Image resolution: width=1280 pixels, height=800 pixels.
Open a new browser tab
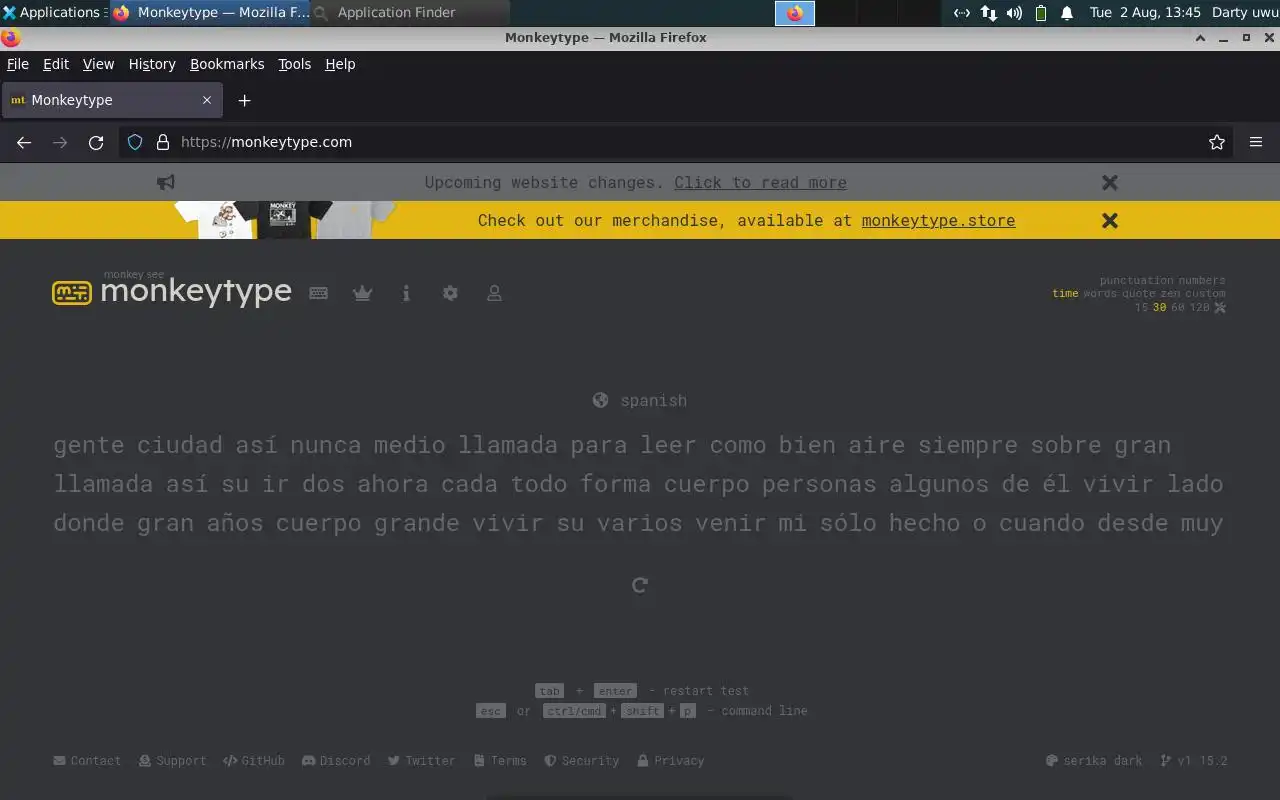[244, 100]
